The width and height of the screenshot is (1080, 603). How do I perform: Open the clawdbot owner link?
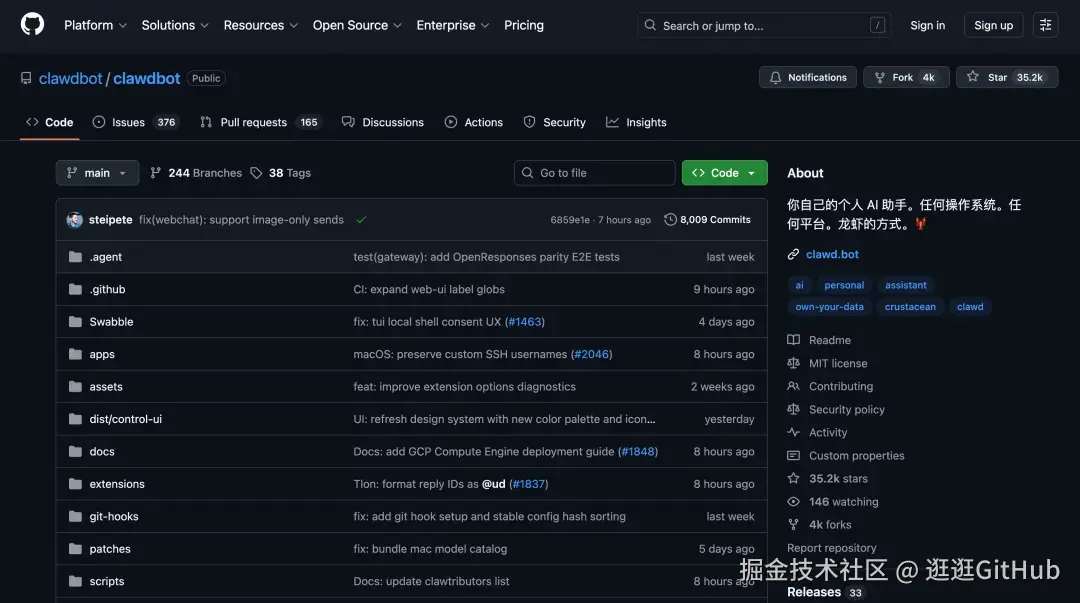click(x=70, y=79)
